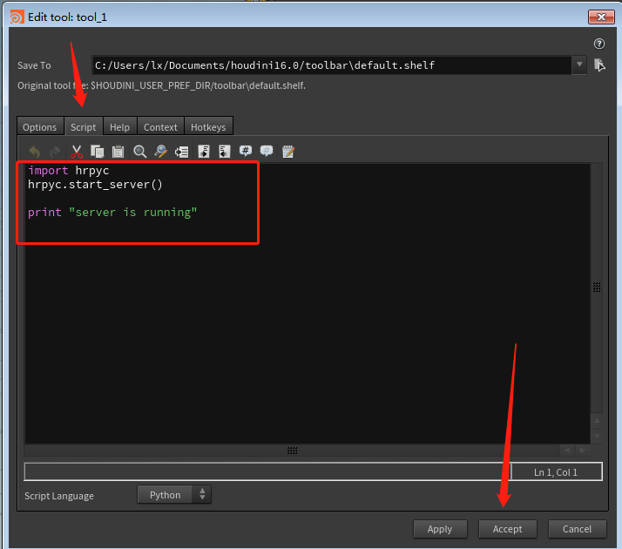
Task: Click the Undo arrow icon
Action: pos(35,152)
